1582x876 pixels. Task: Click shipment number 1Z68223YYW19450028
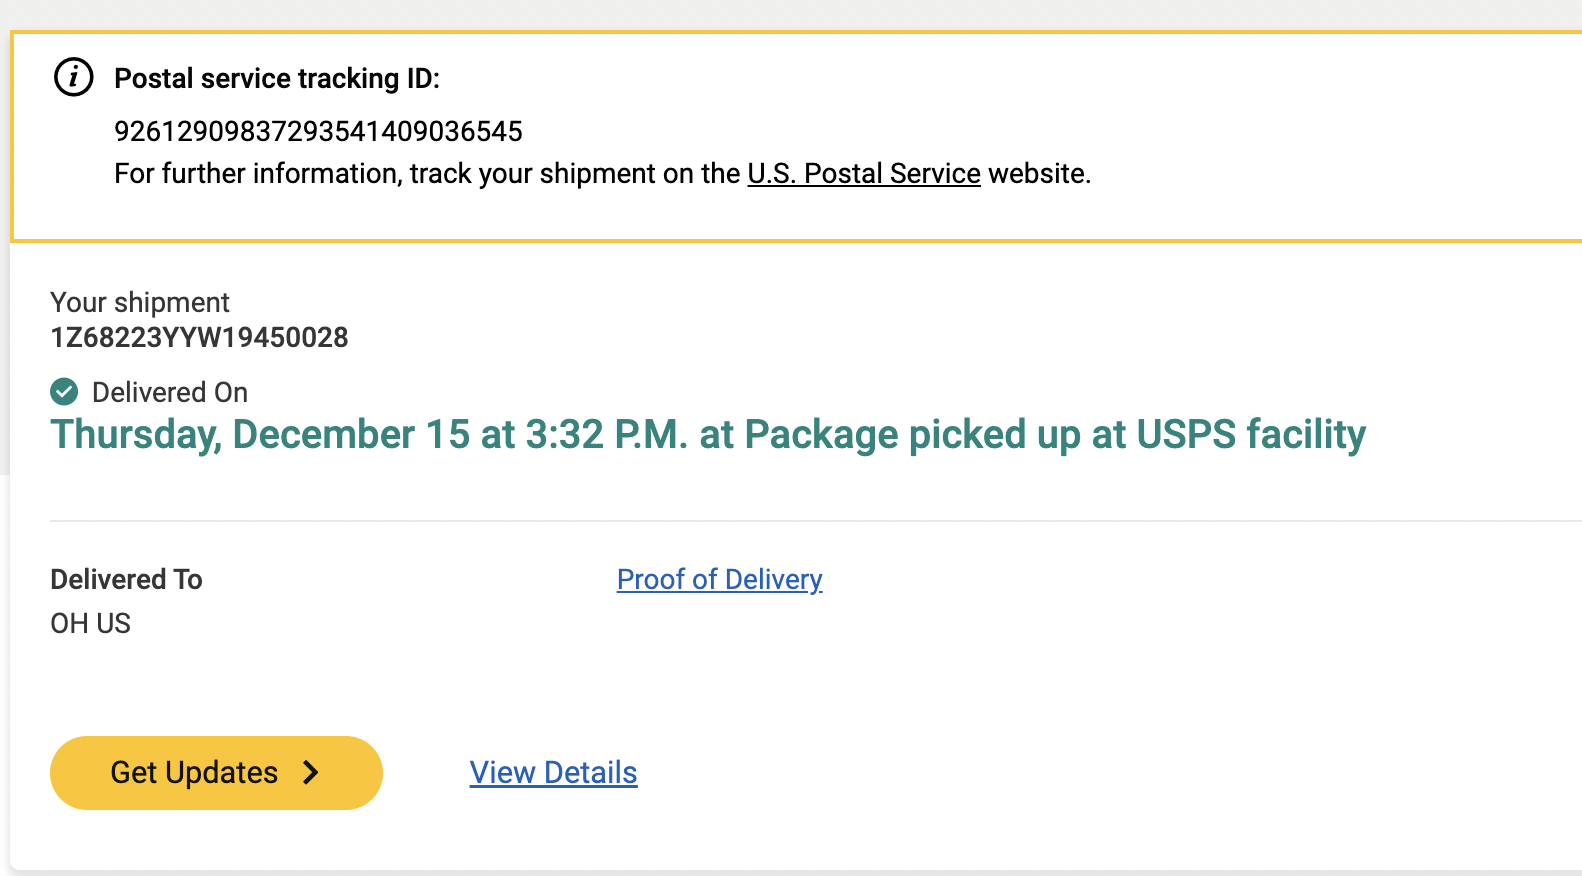pyautogui.click(x=199, y=338)
